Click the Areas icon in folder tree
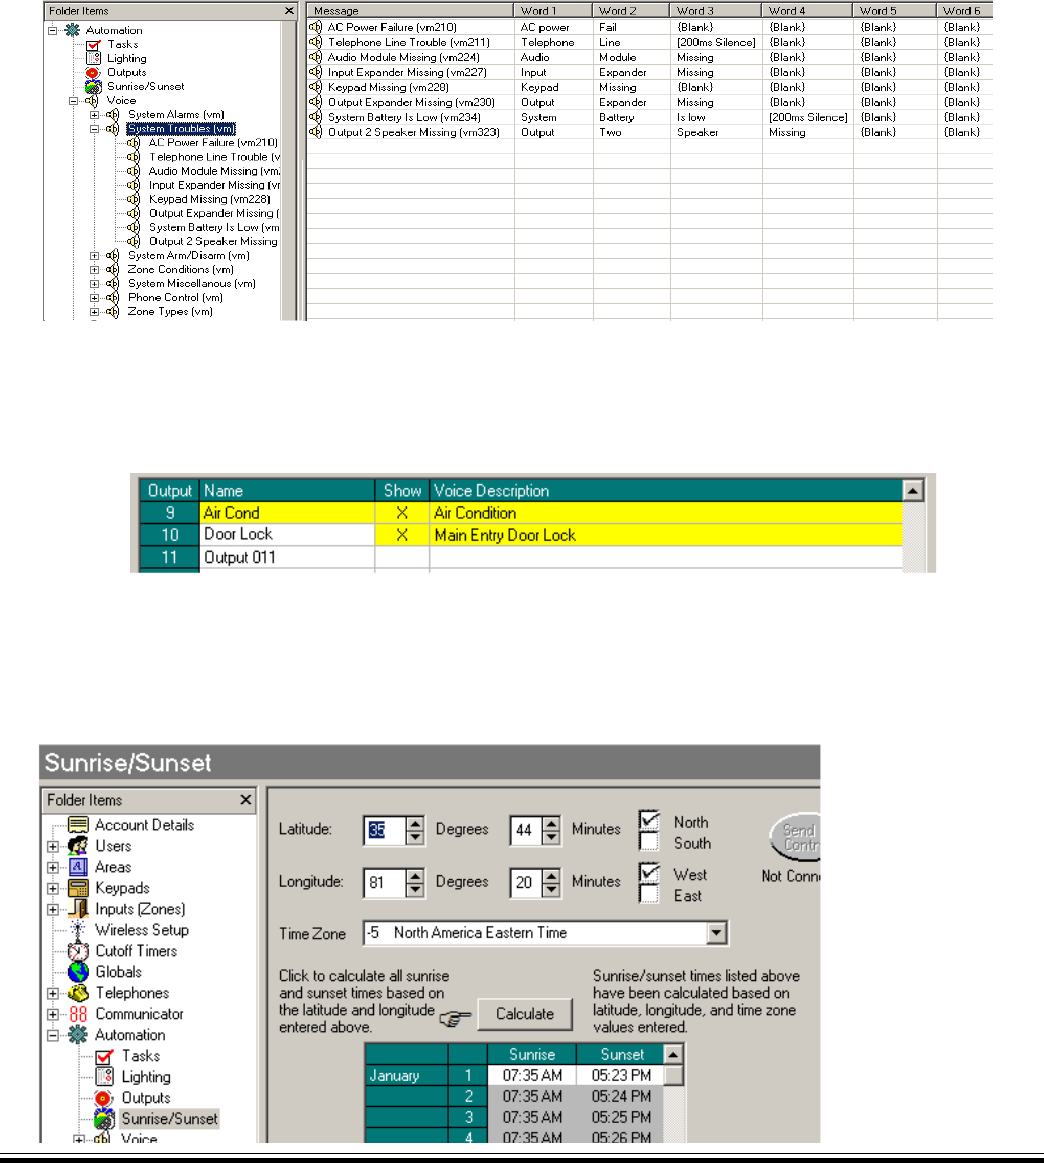This screenshot has height=1163, width=1044. (x=78, y=867)
